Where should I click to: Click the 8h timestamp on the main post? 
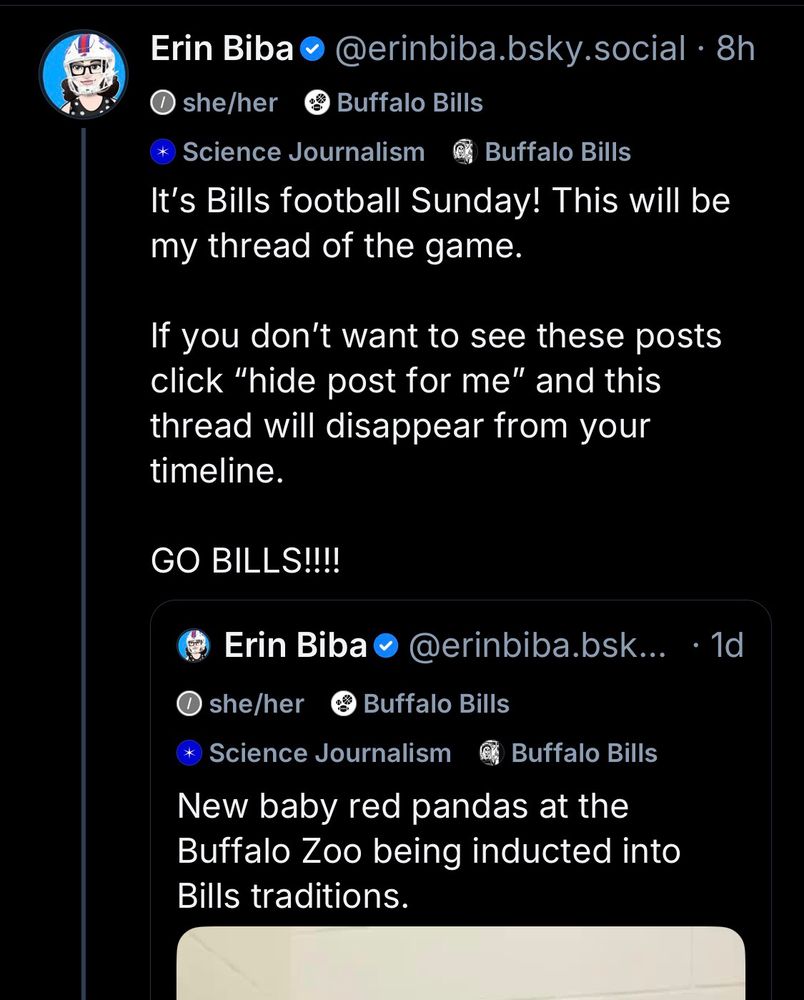(x=736, y=48)
